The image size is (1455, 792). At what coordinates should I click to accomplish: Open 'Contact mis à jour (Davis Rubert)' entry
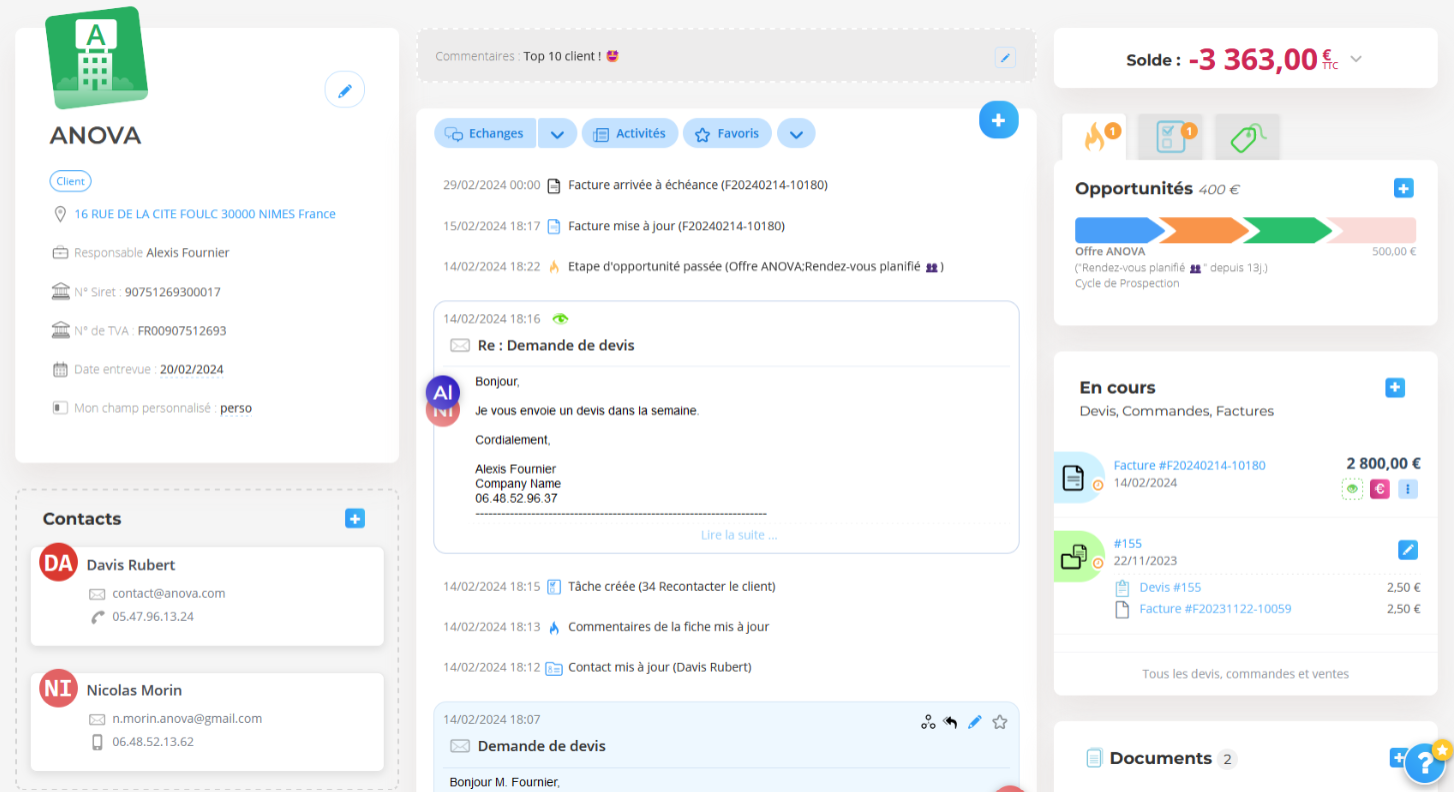(660, 667)
